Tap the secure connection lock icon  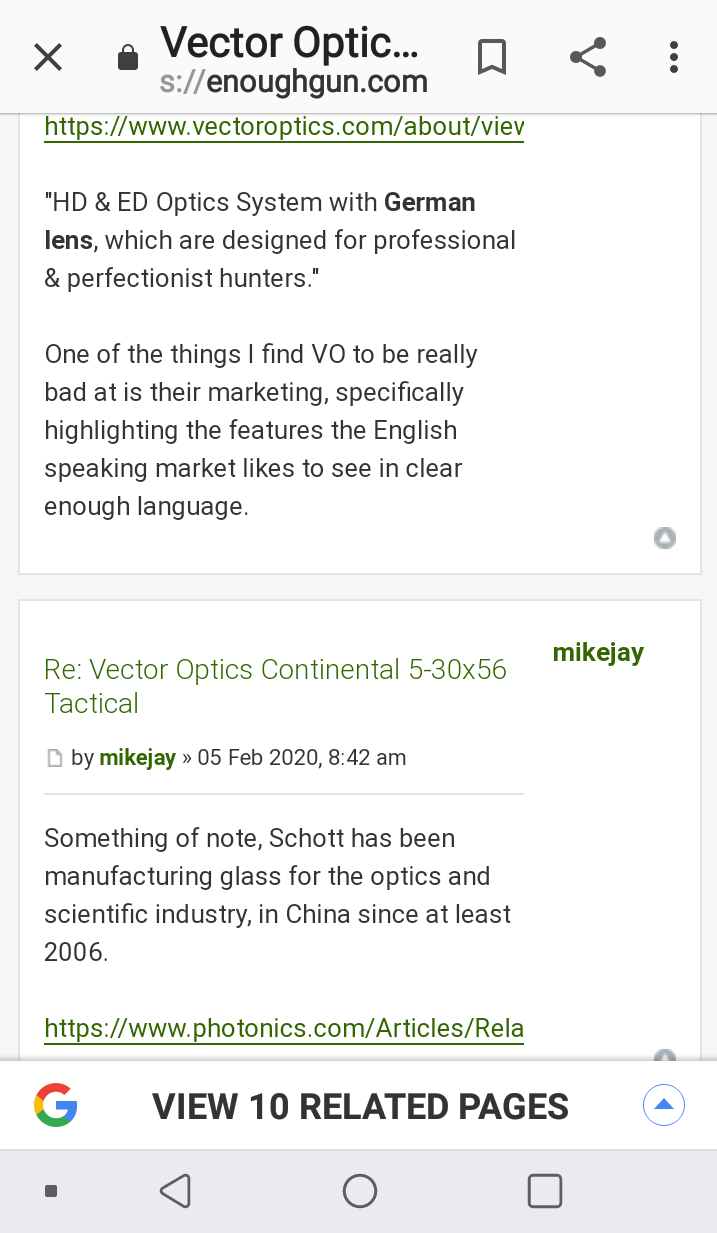tap(128, 59)
